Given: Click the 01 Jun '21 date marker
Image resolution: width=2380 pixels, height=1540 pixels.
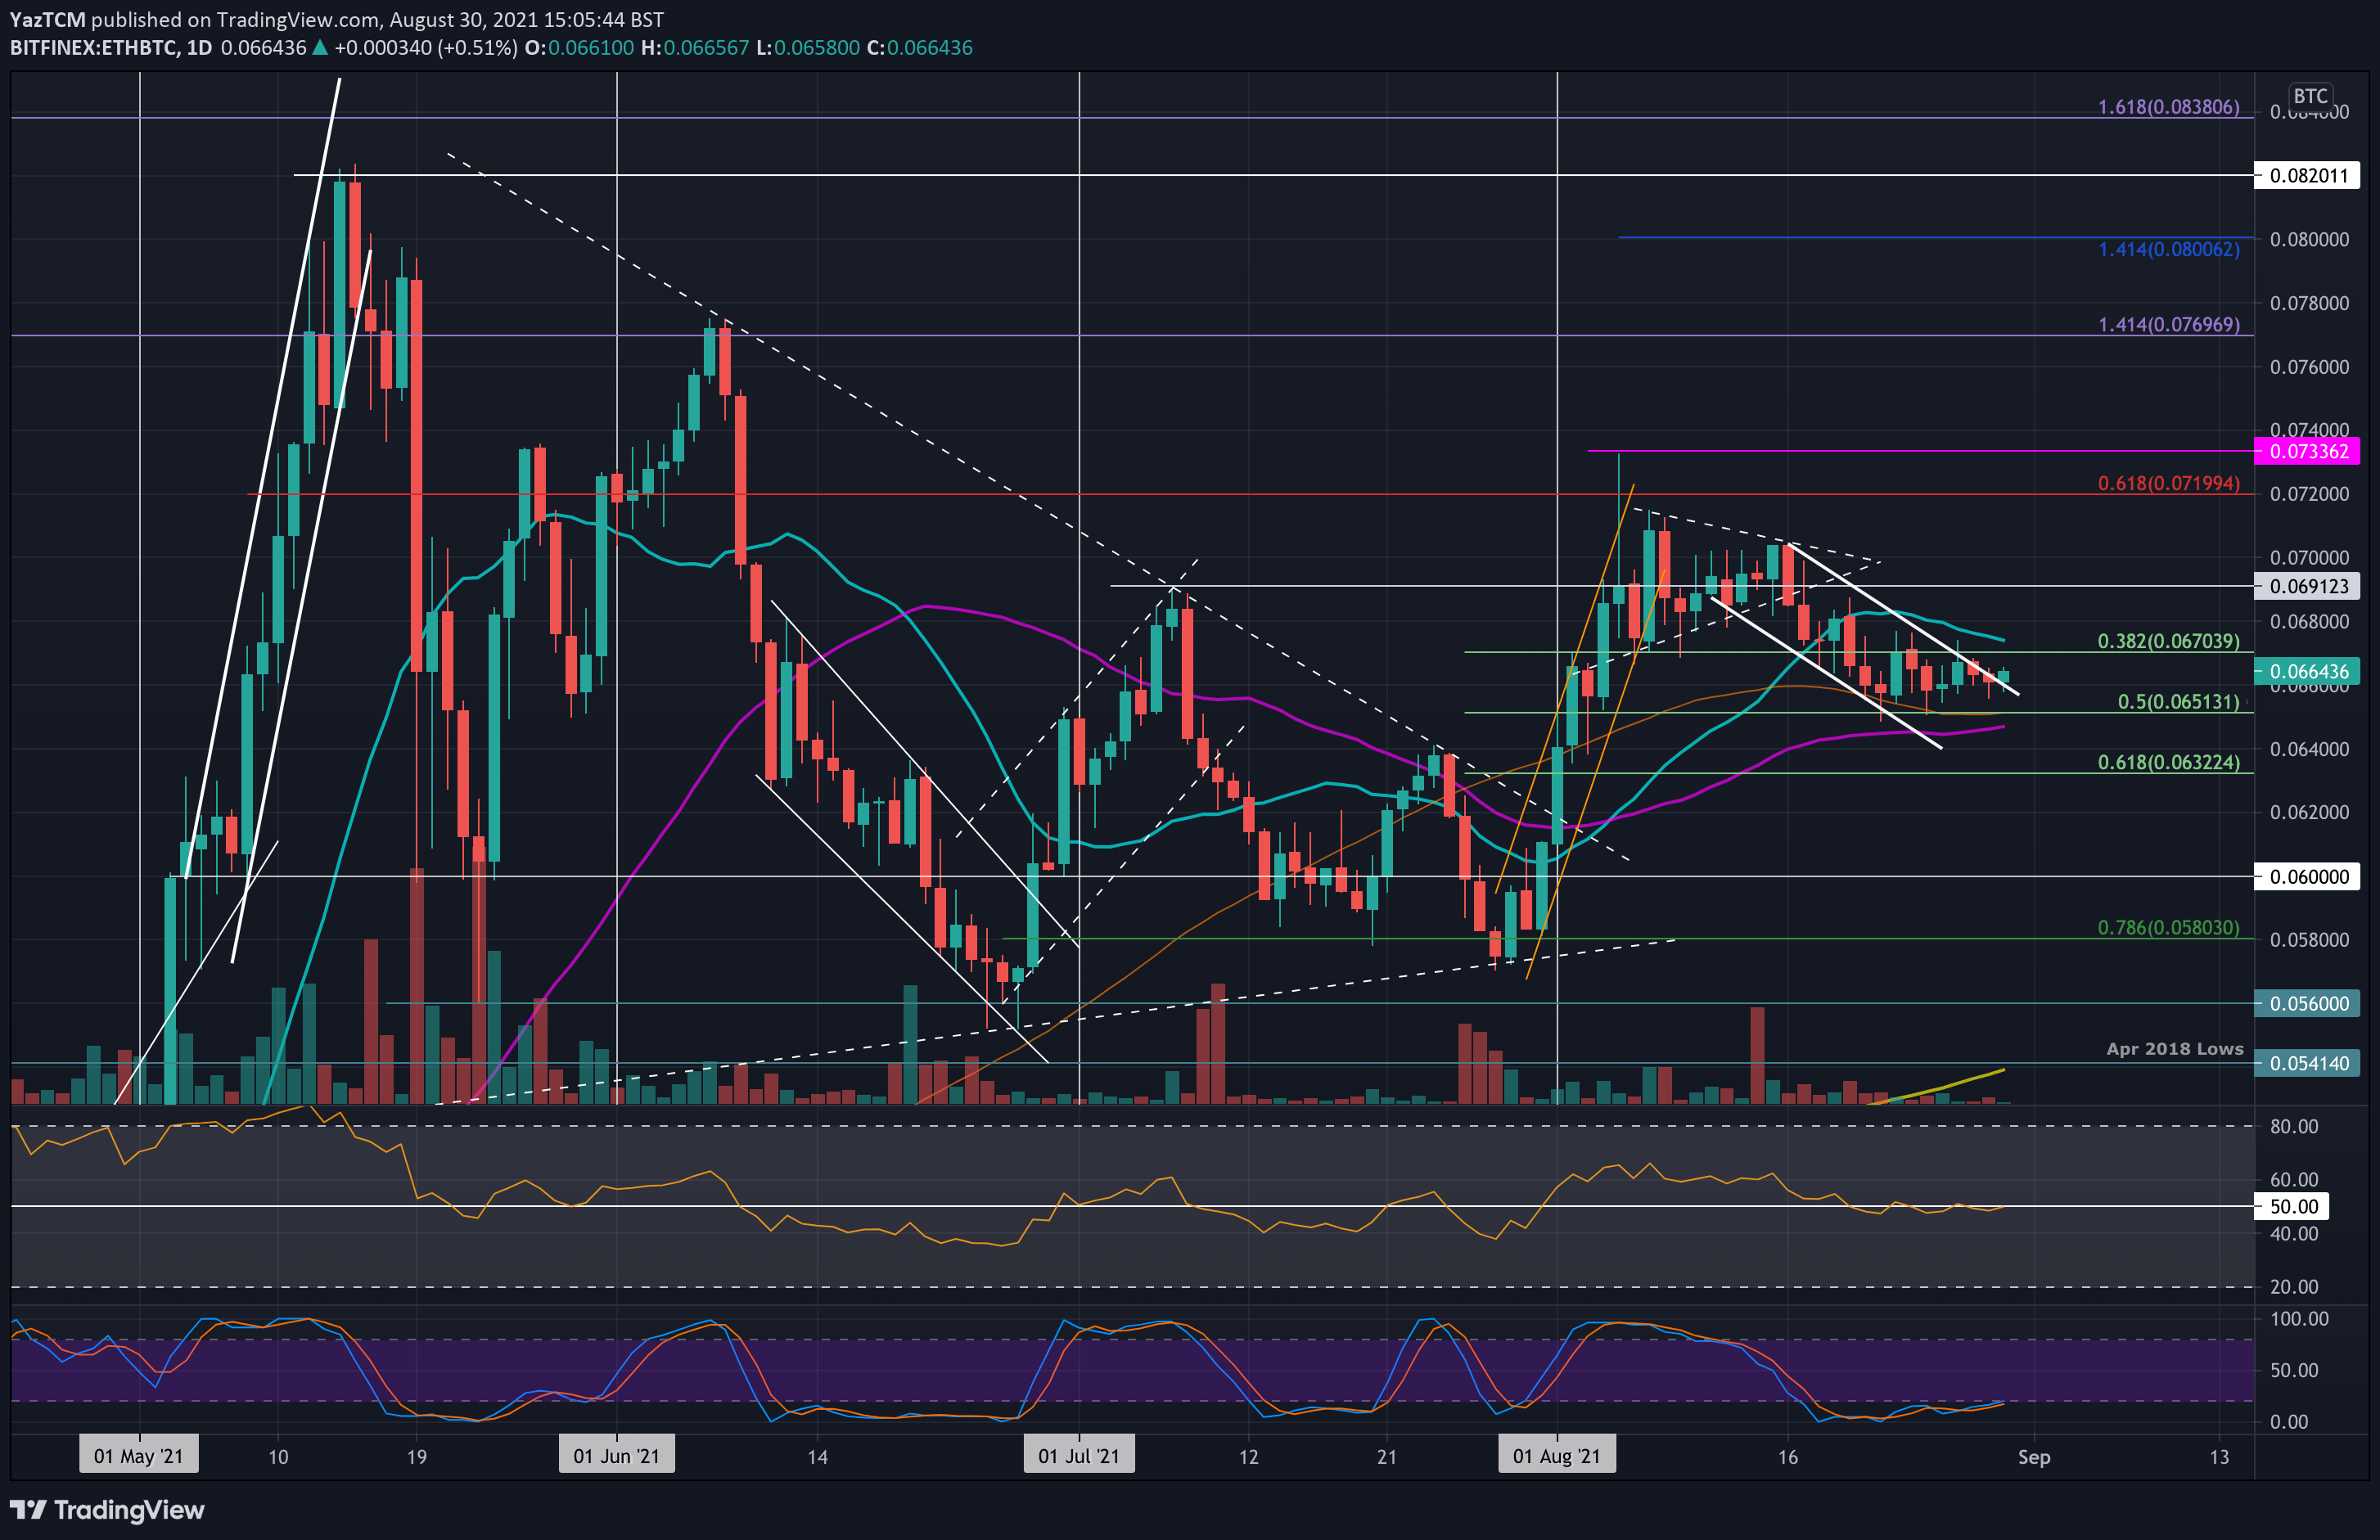Looking at the screenshot, I should [x=617, y=1456].
